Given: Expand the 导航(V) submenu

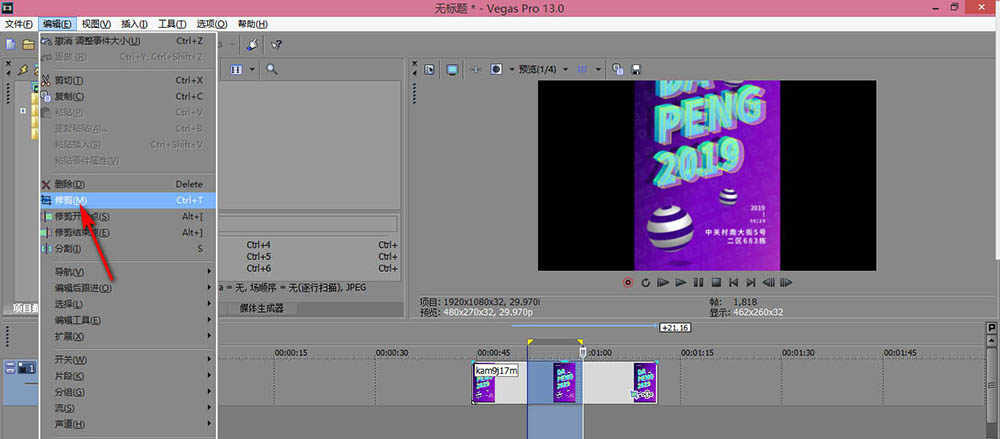Looking at the screenshot, I should (128, 272).
